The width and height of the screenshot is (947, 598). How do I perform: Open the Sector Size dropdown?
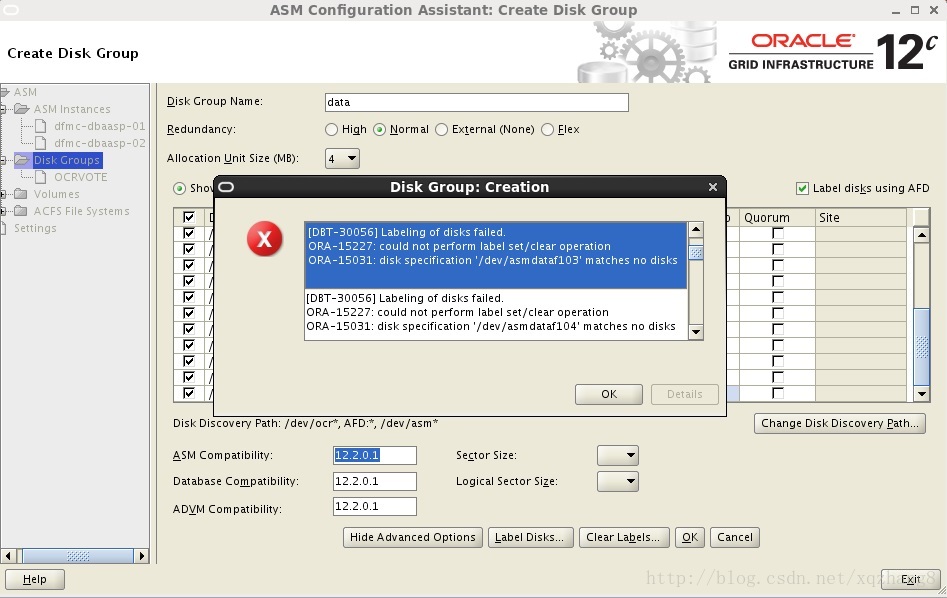pyautogui.click(x=618, y=455)
